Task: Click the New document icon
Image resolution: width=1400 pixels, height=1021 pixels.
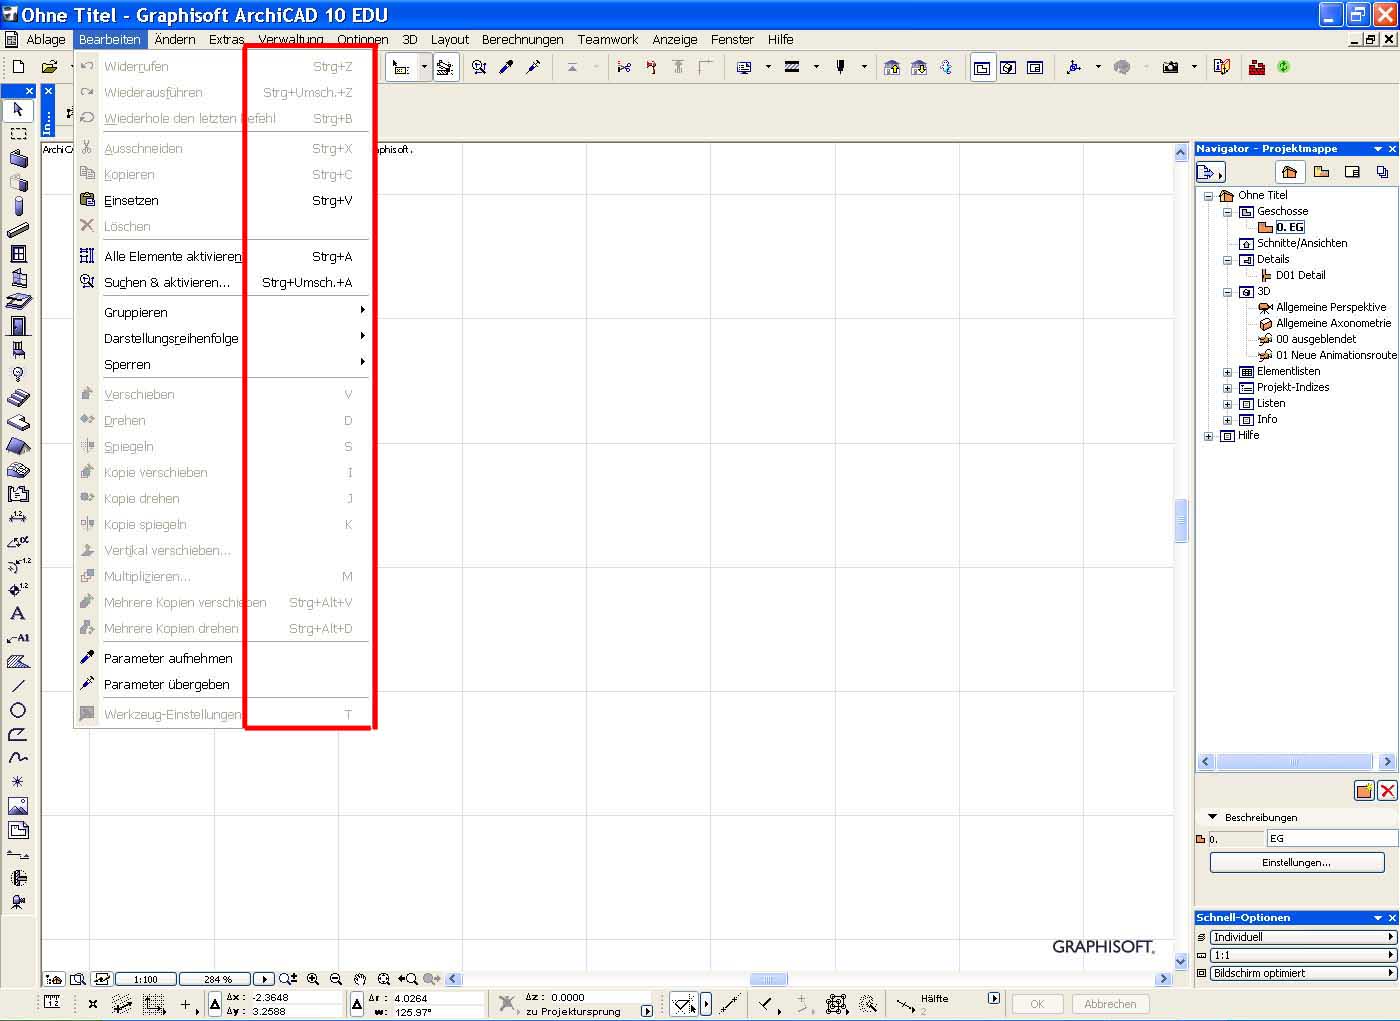Action: click(x=18, y=67)
